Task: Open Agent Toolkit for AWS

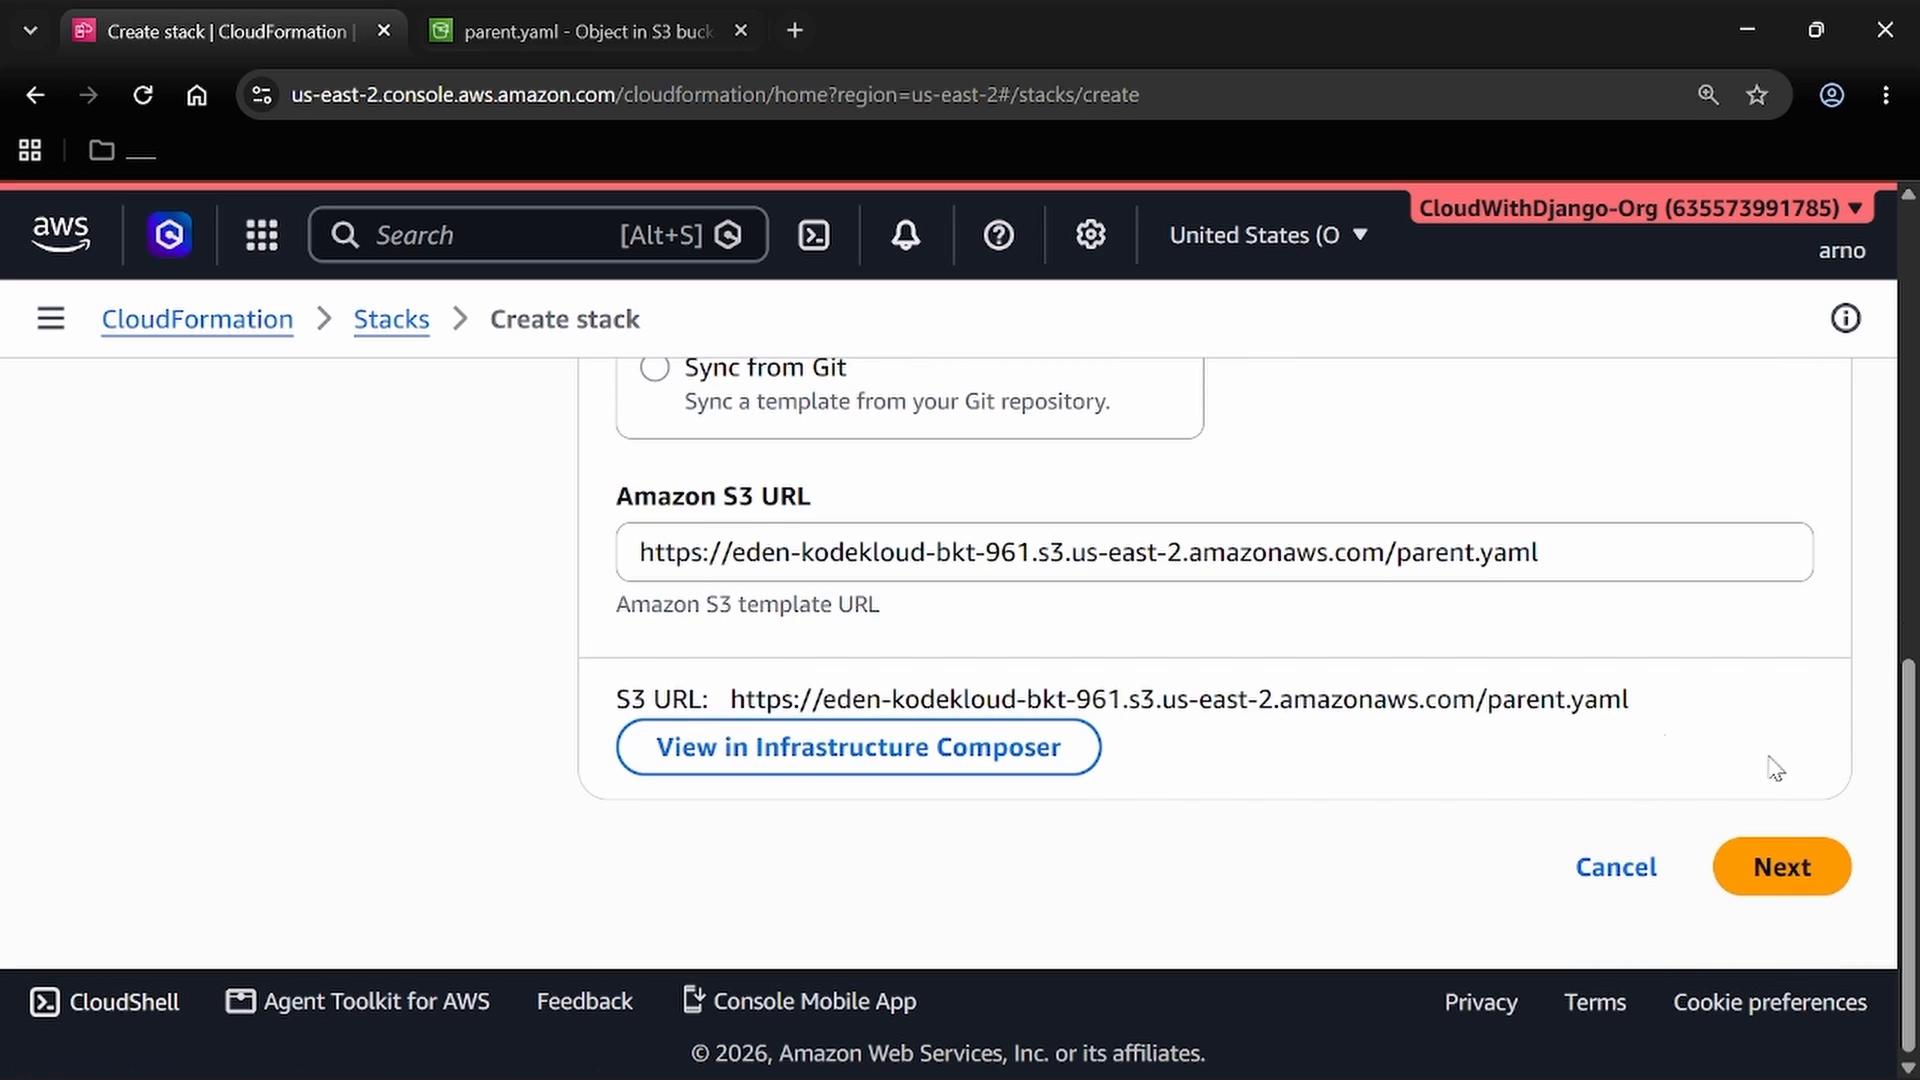Action: pos(358,1002)
